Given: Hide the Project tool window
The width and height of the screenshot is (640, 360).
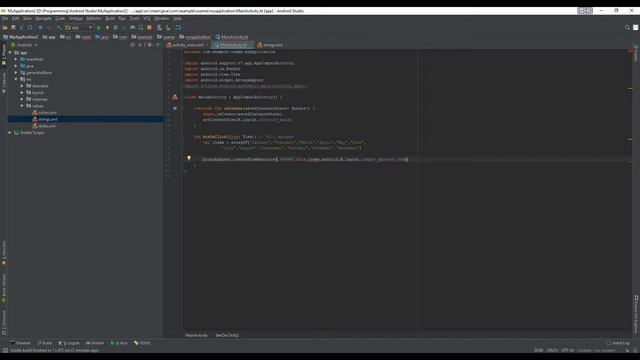Looking at the screenshot, I should coord(159,45).
